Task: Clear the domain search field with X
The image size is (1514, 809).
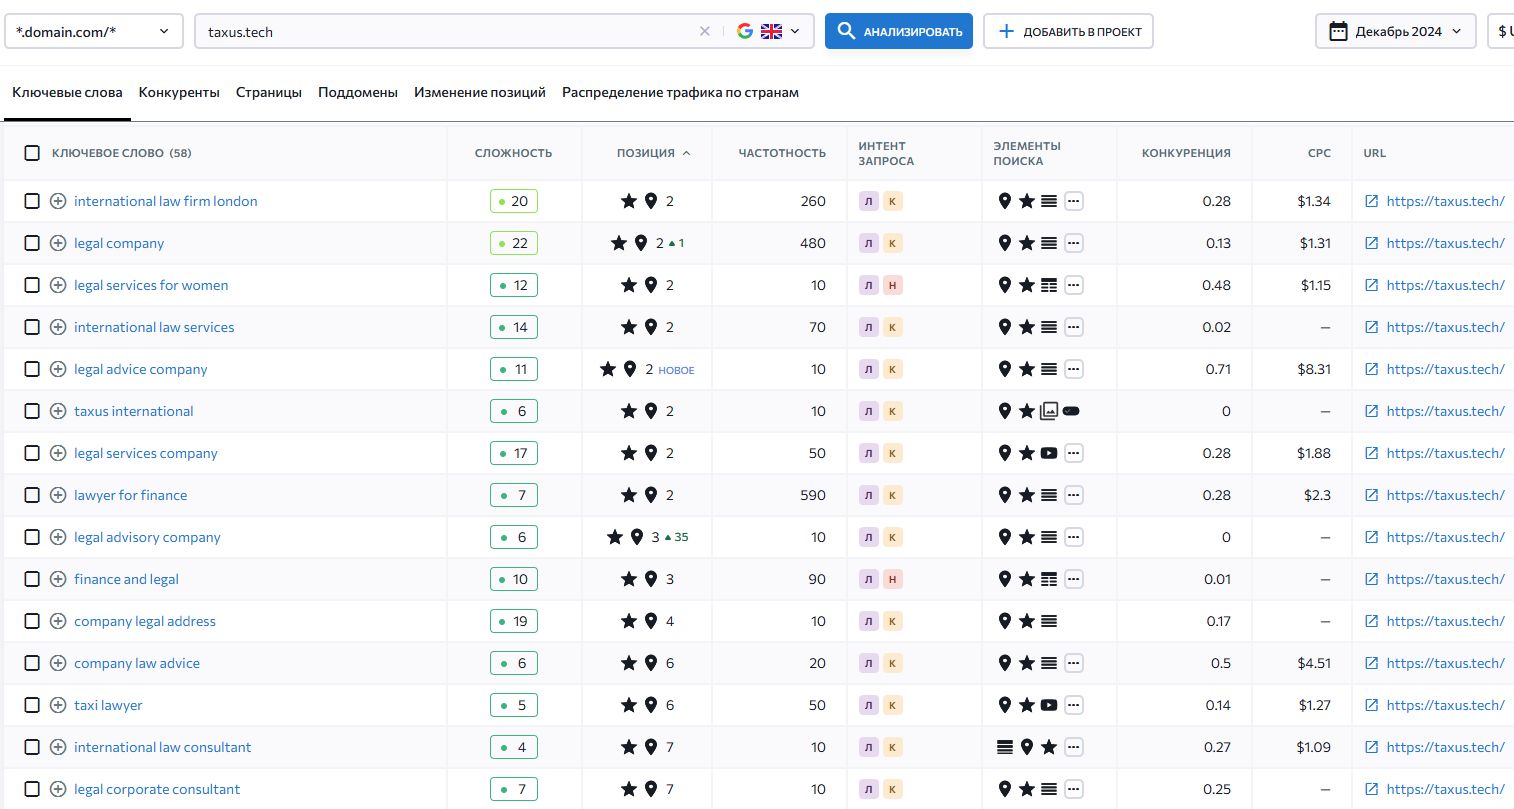Action: coord(705,31)
